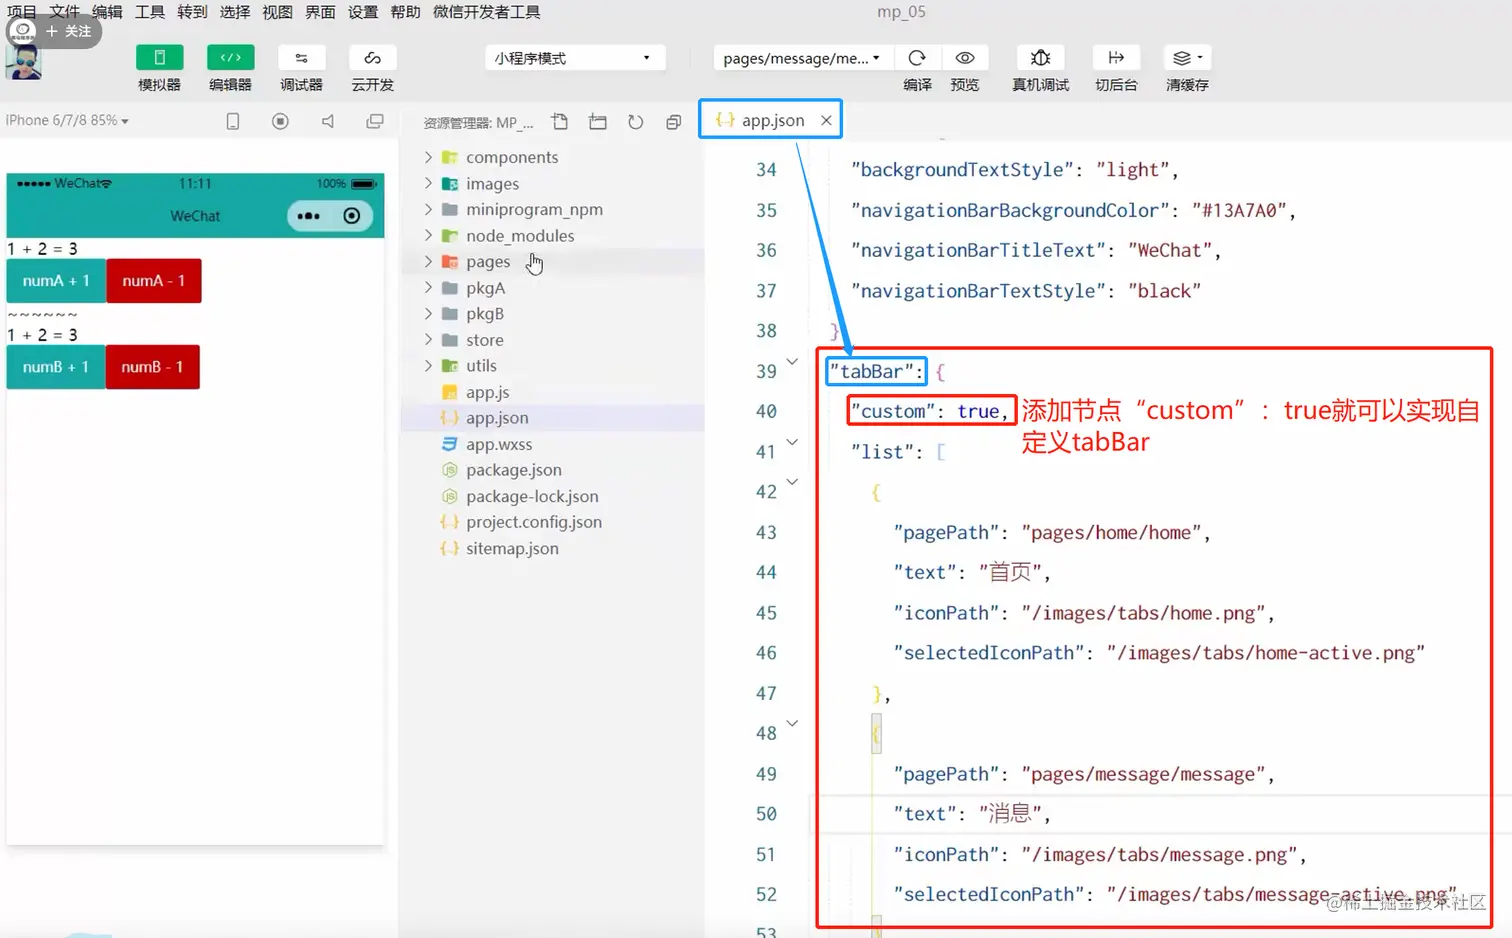Open cloud development (云开发) console
1512x938 pixels.
[x=372, y=58]
